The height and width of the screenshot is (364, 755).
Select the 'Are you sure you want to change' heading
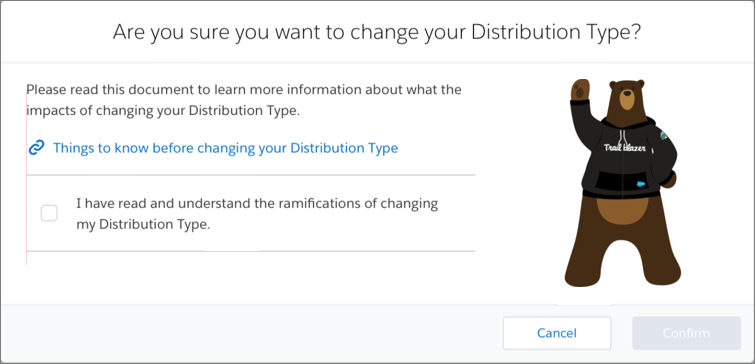[377, 32]
